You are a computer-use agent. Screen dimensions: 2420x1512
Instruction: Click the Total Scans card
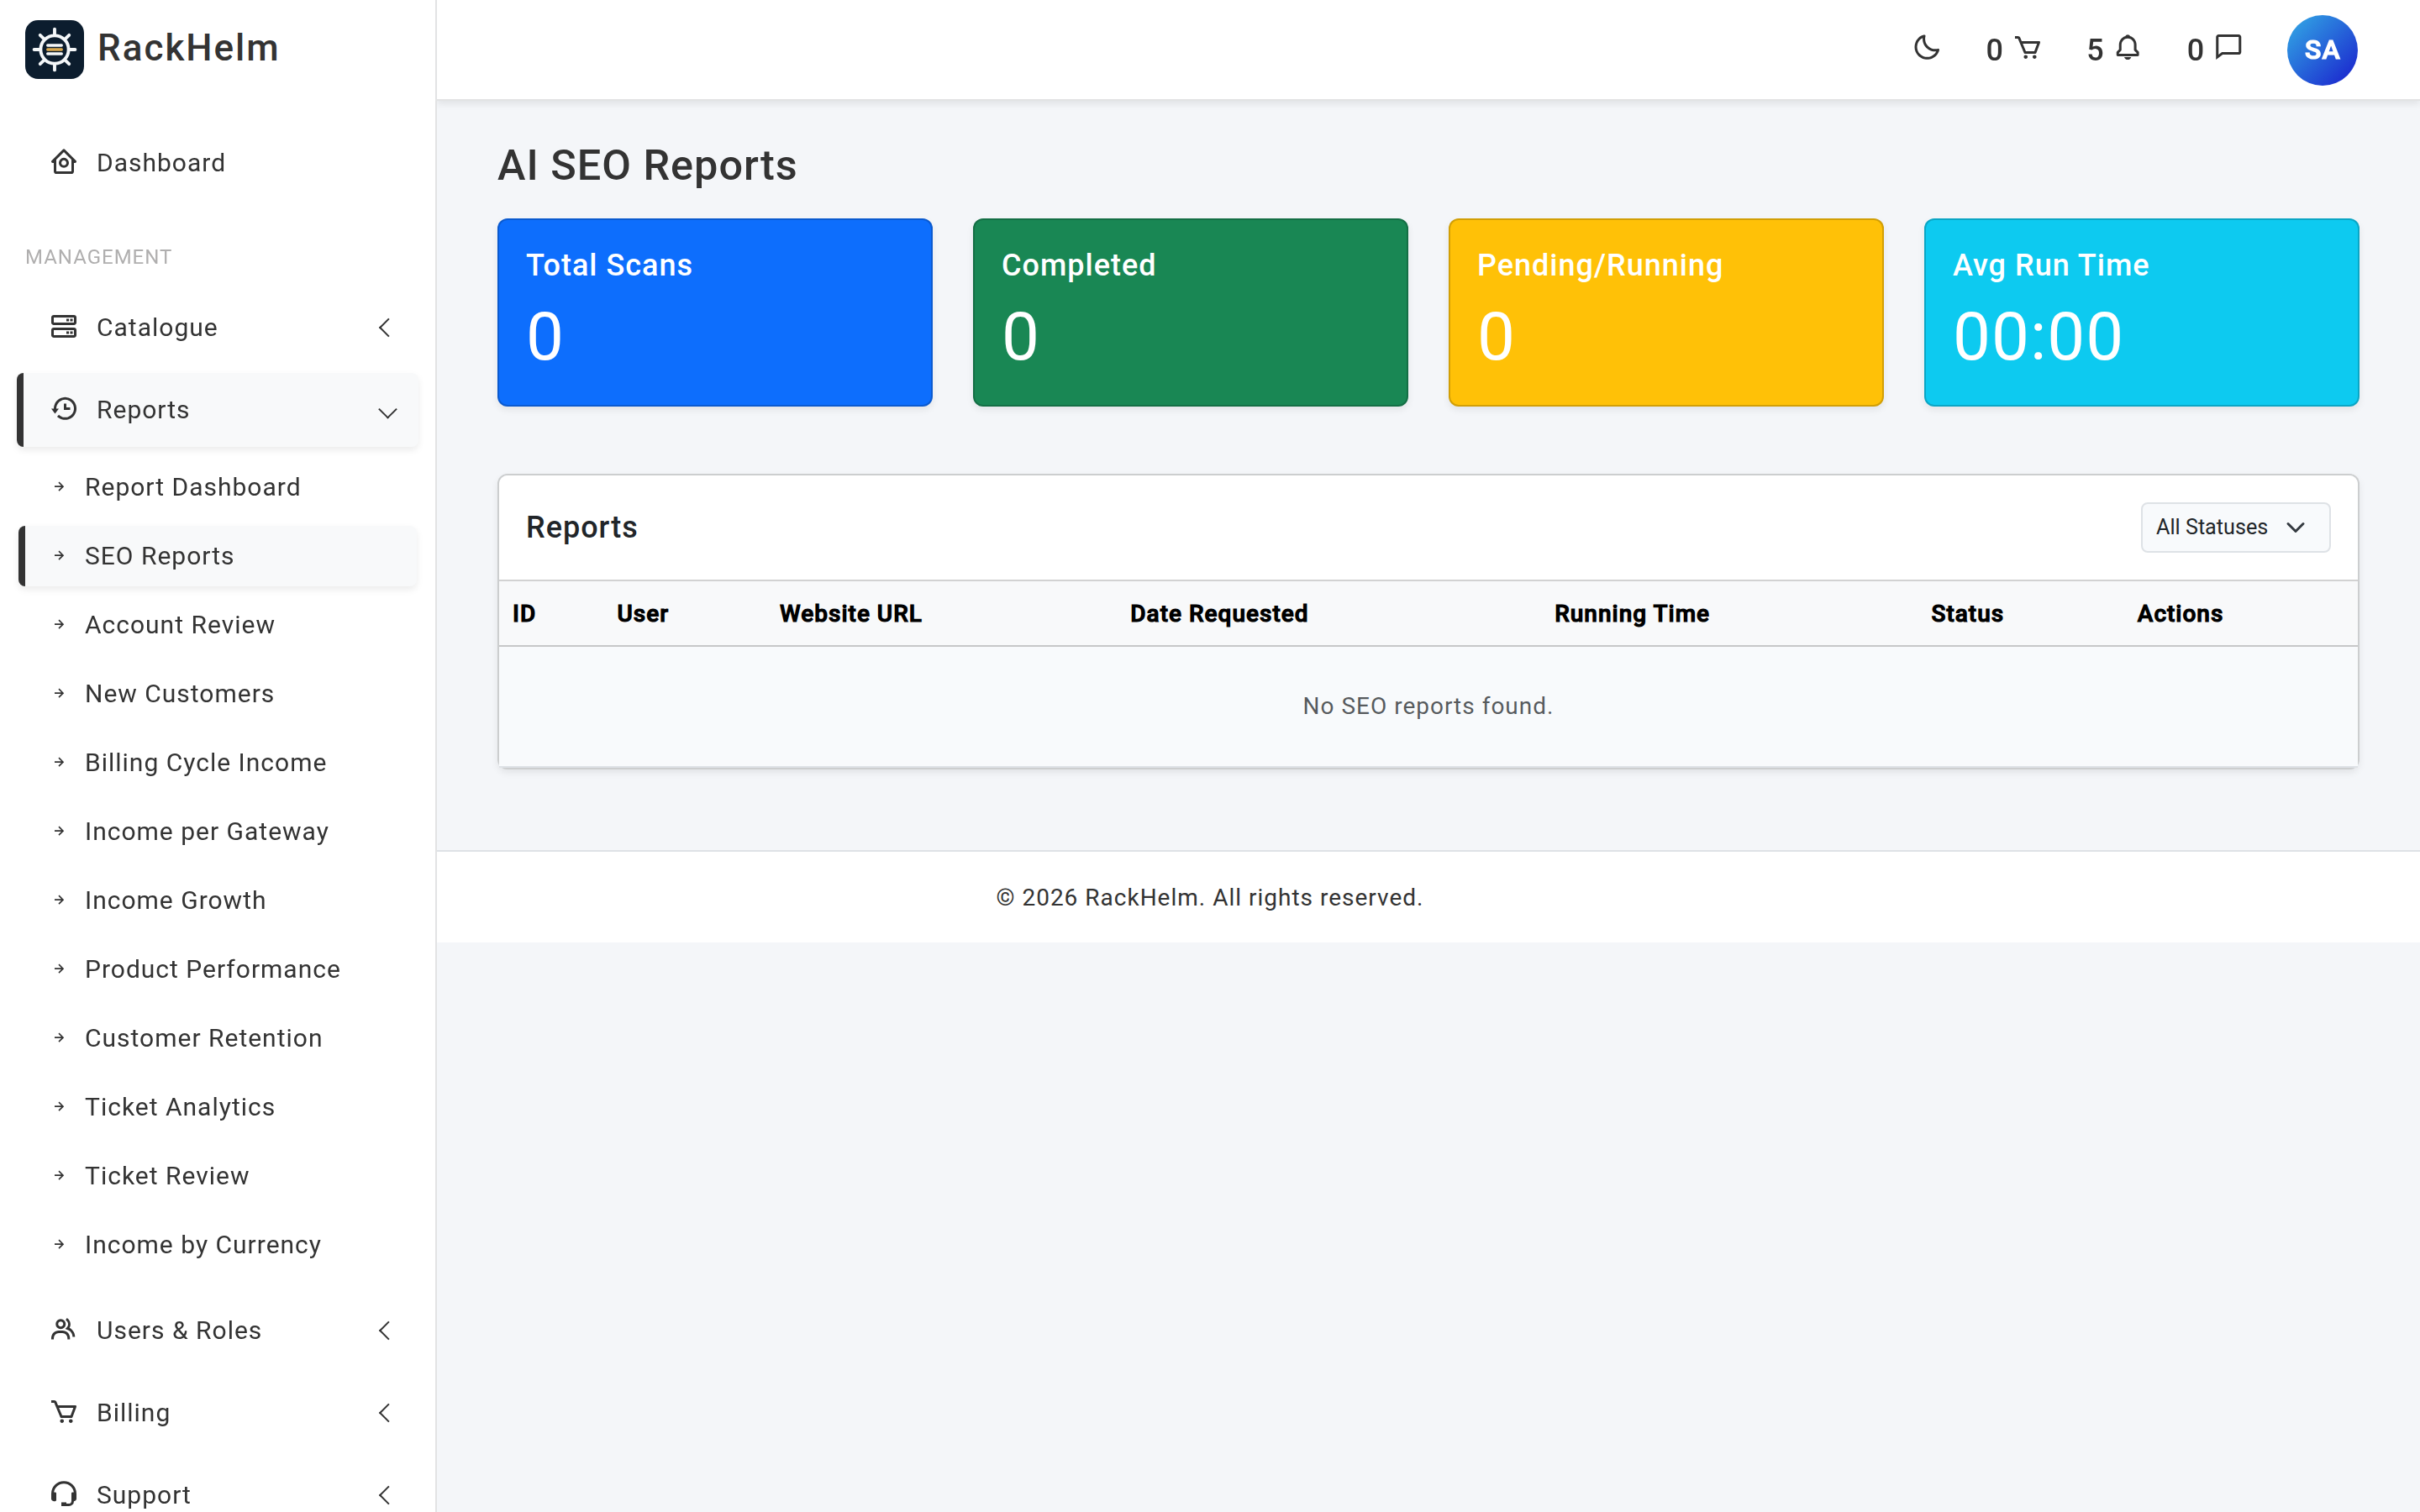715,312
